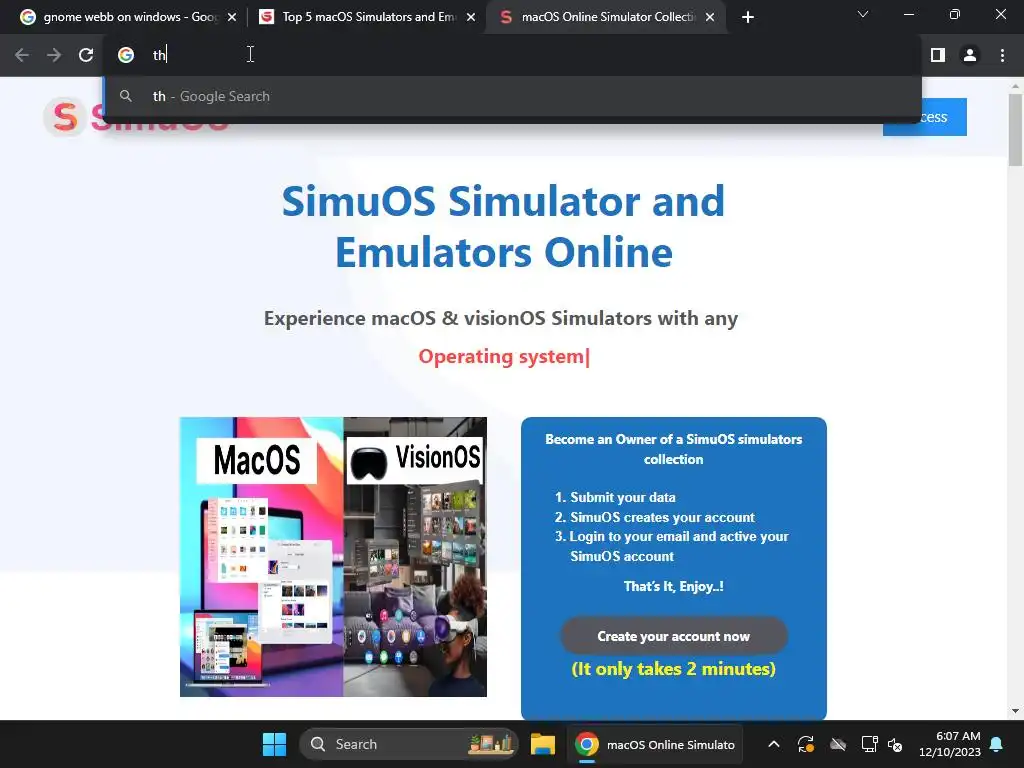Screen dimensions: 1024x768
Task: Open the Chrome side panel icon
Action: click(x=937, y=55)
